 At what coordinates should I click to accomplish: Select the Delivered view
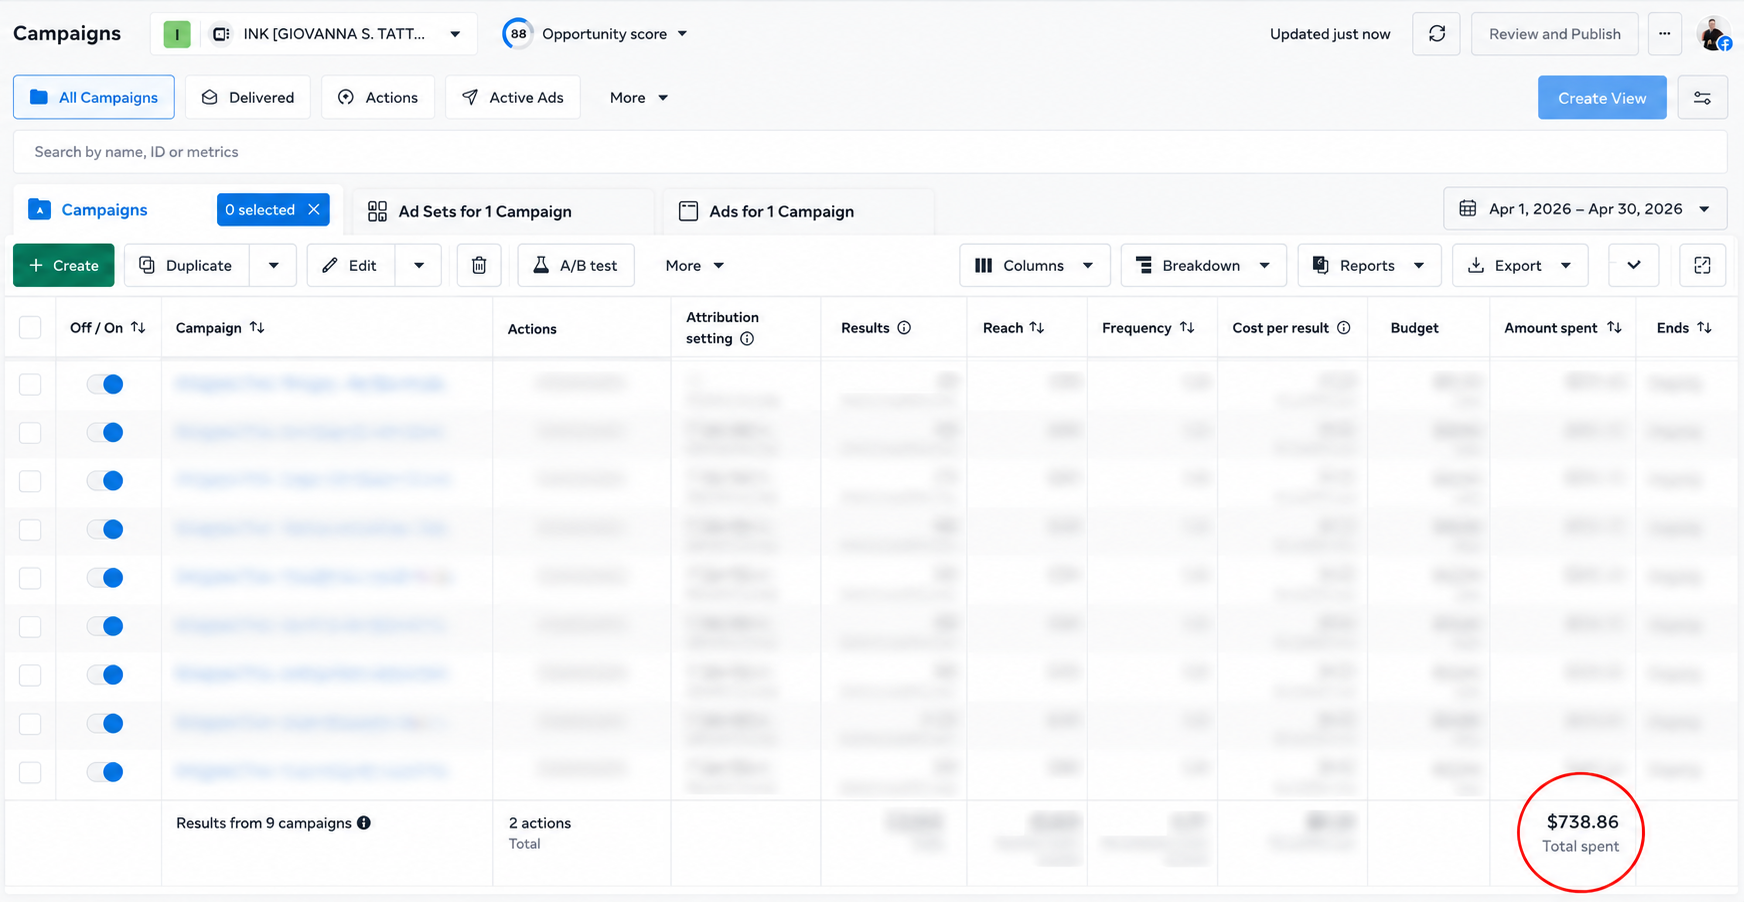pyautogui.click(x=247, y=98)
